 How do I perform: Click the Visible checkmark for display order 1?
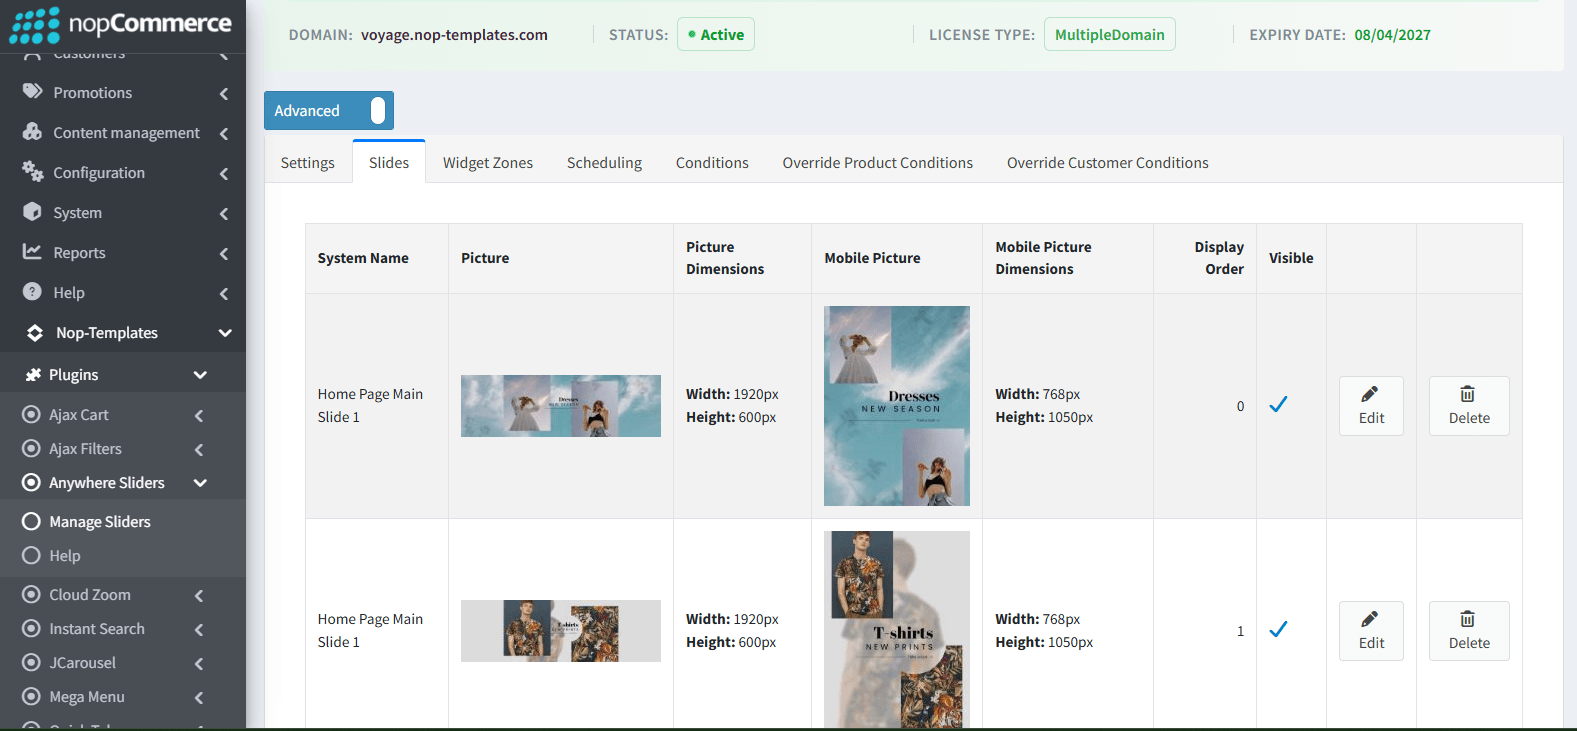pos(1278,630)
